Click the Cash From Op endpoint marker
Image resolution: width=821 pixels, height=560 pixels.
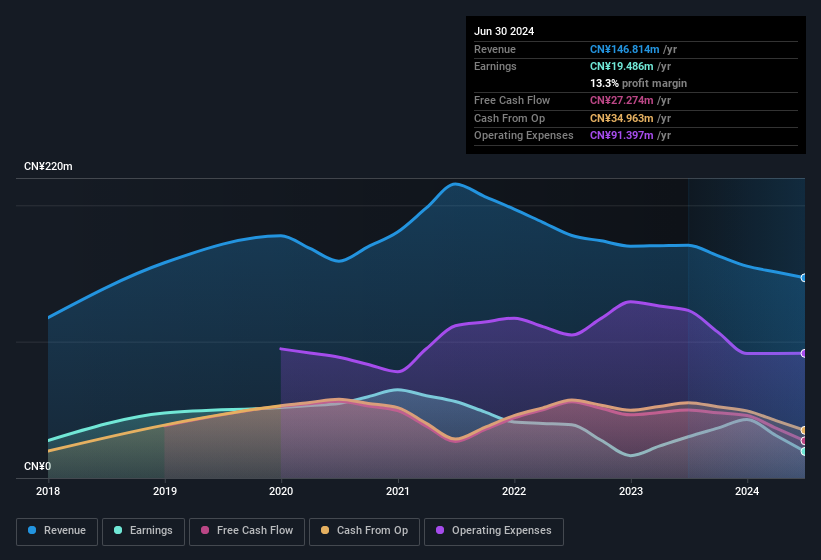click(804, 431)
